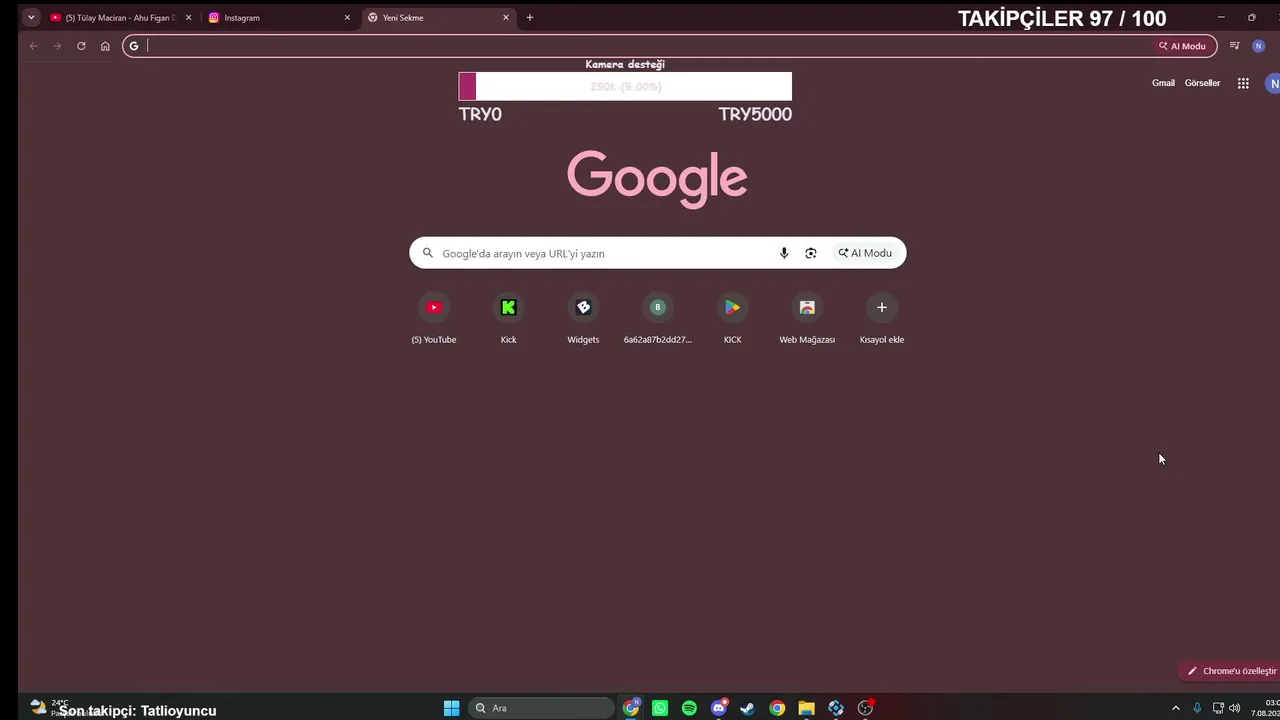Open the Web Mağazası shortcut
Screen dimensions: 1280x720
point(807,319)
